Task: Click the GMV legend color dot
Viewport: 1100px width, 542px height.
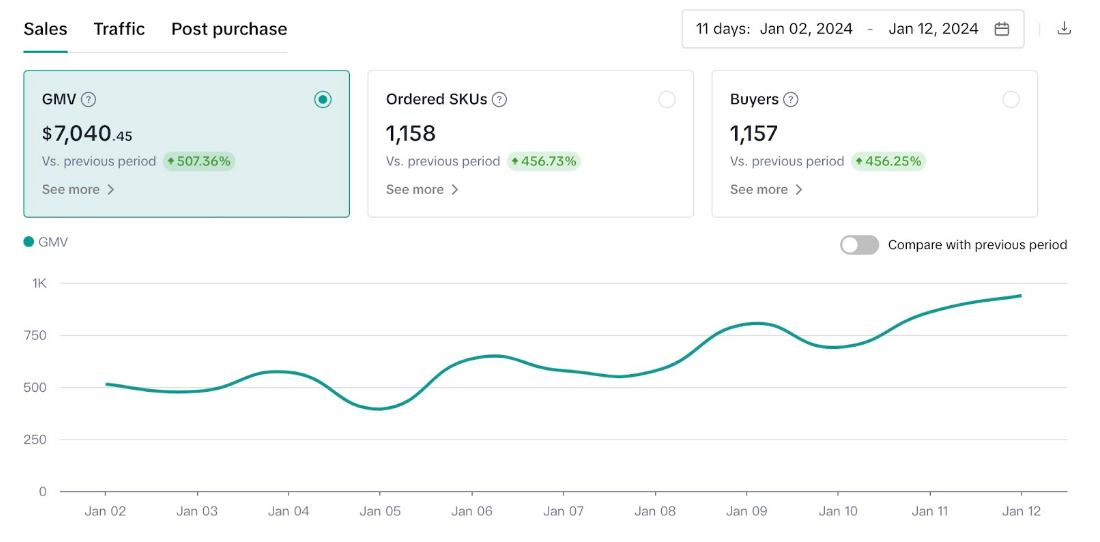Action: coord(29,242)
